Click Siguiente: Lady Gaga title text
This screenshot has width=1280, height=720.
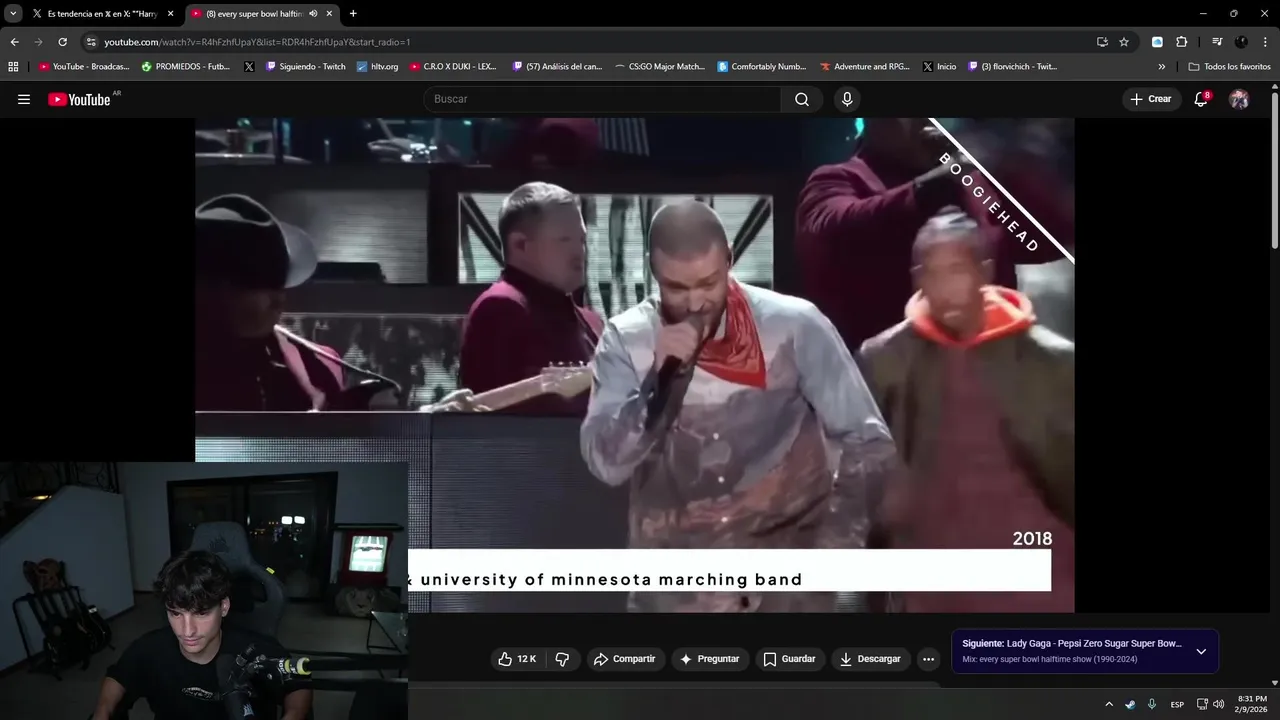pos(1072,643)
